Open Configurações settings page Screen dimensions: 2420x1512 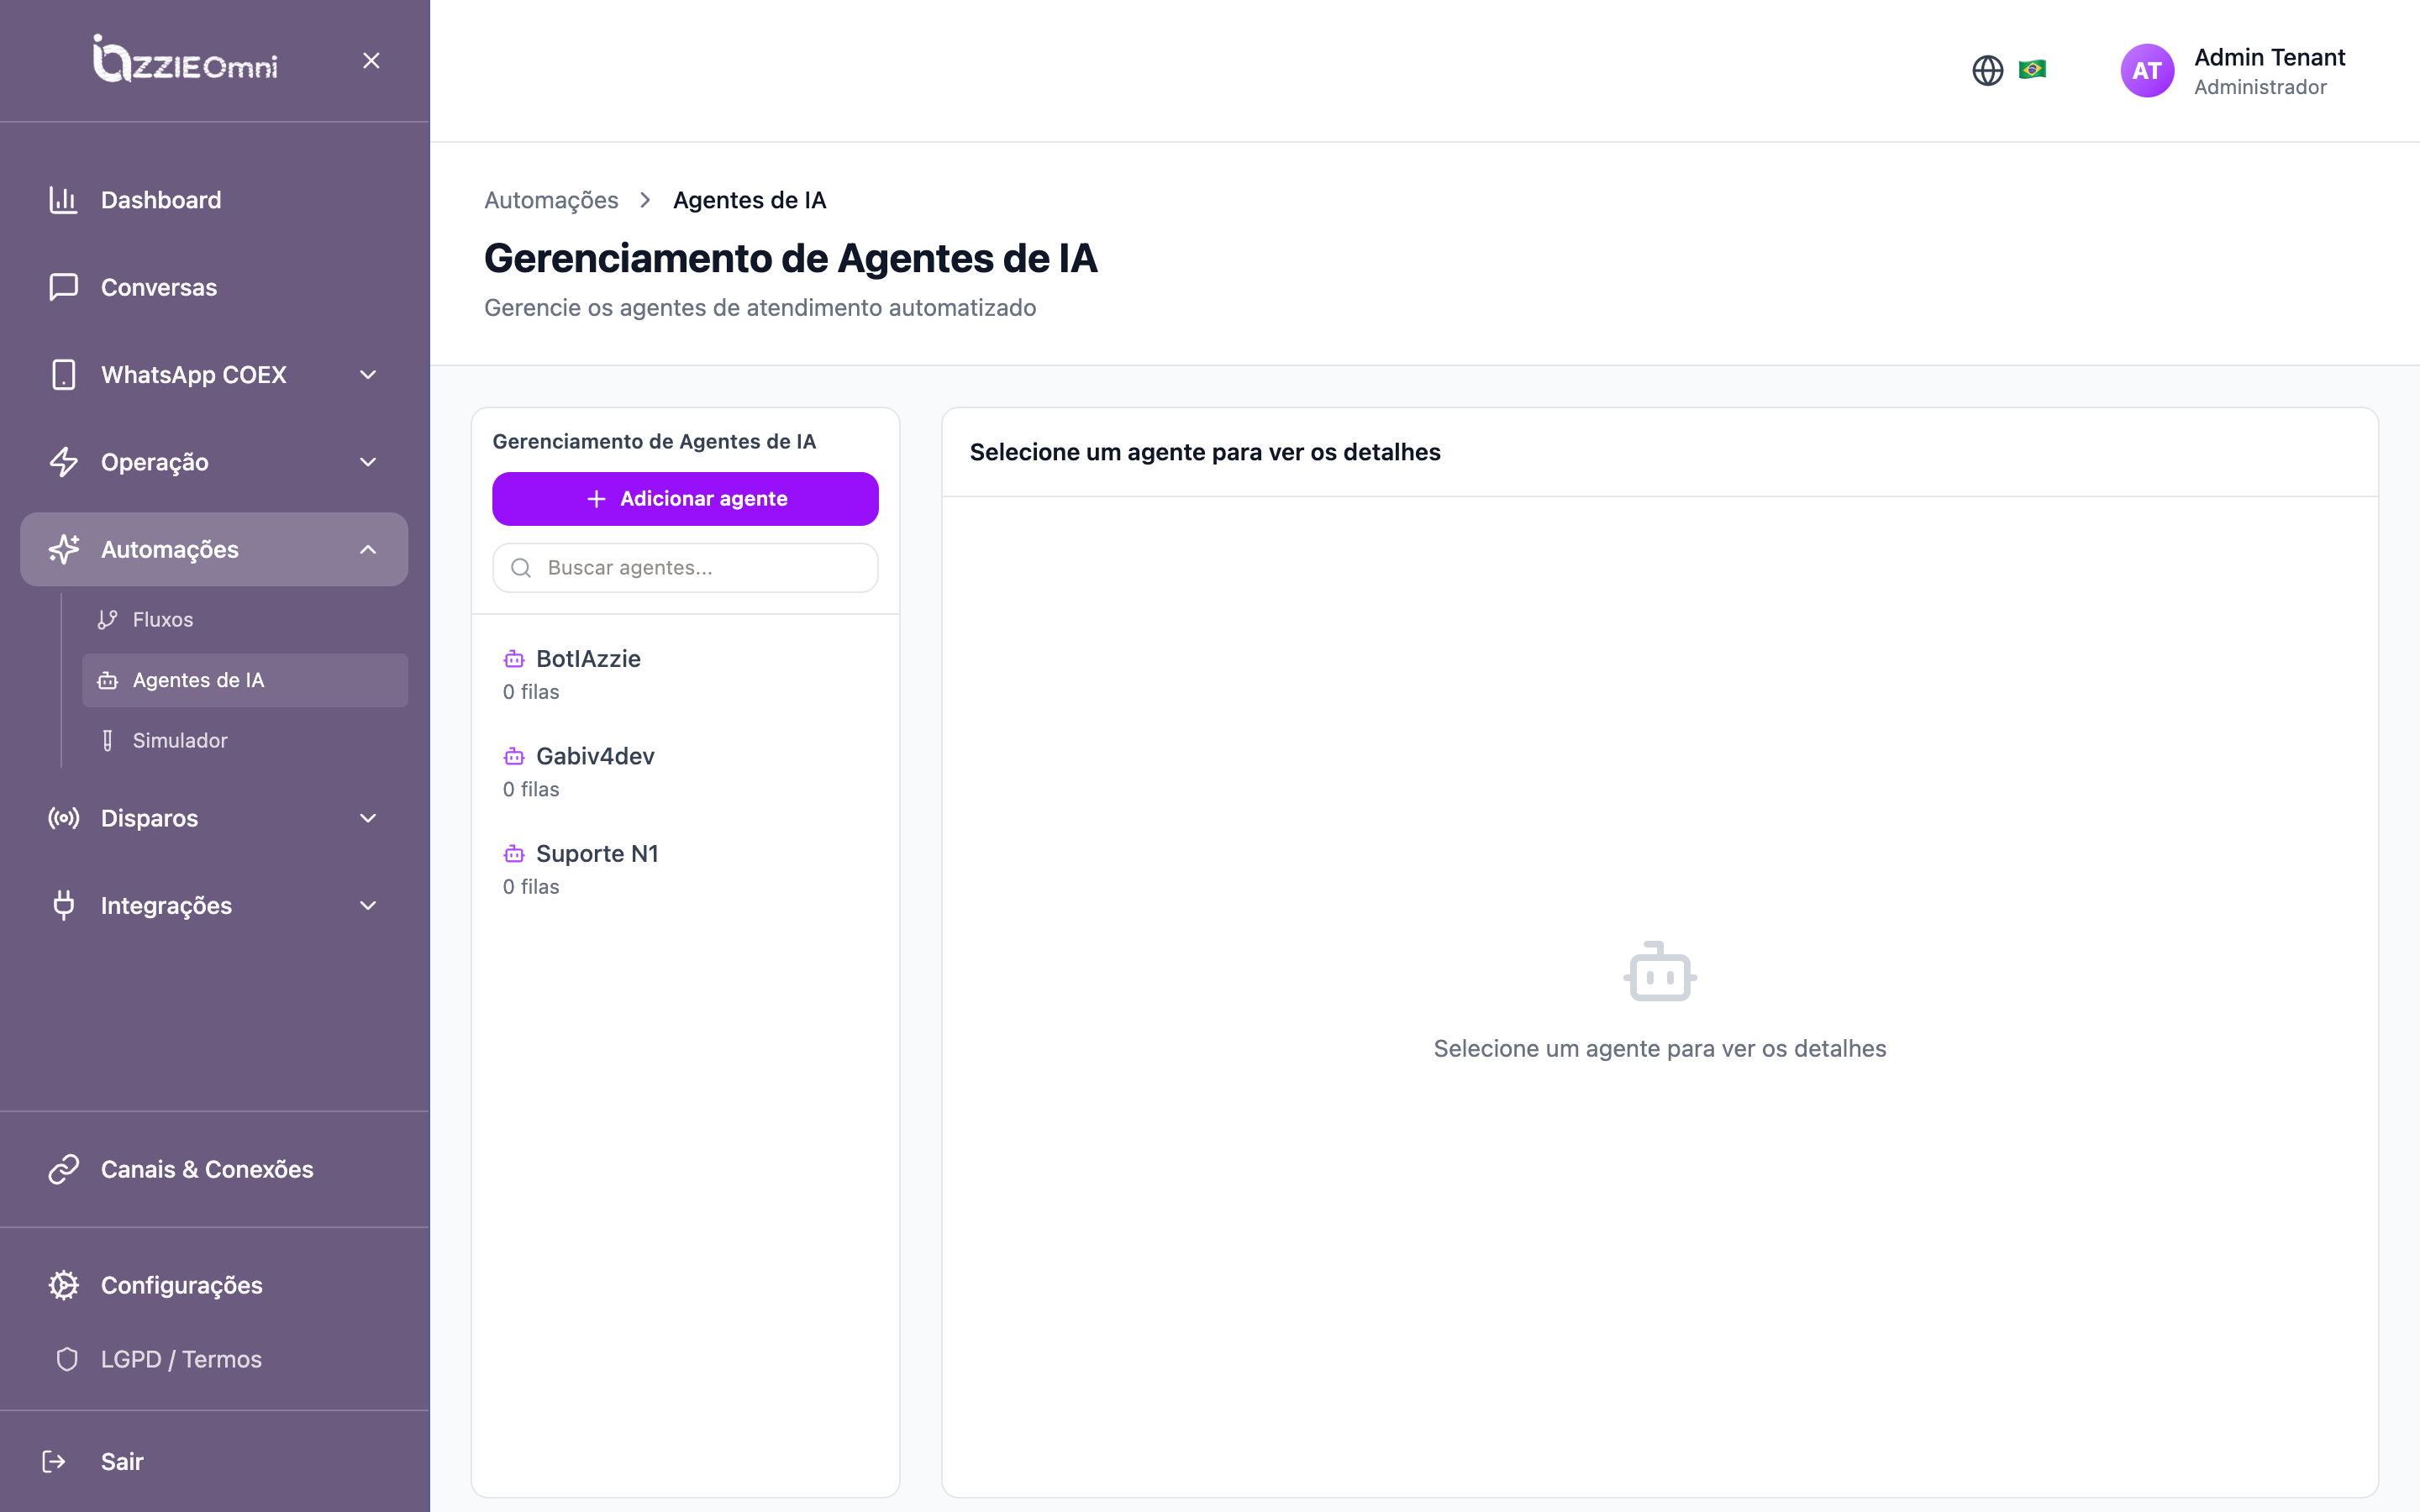214,1285
